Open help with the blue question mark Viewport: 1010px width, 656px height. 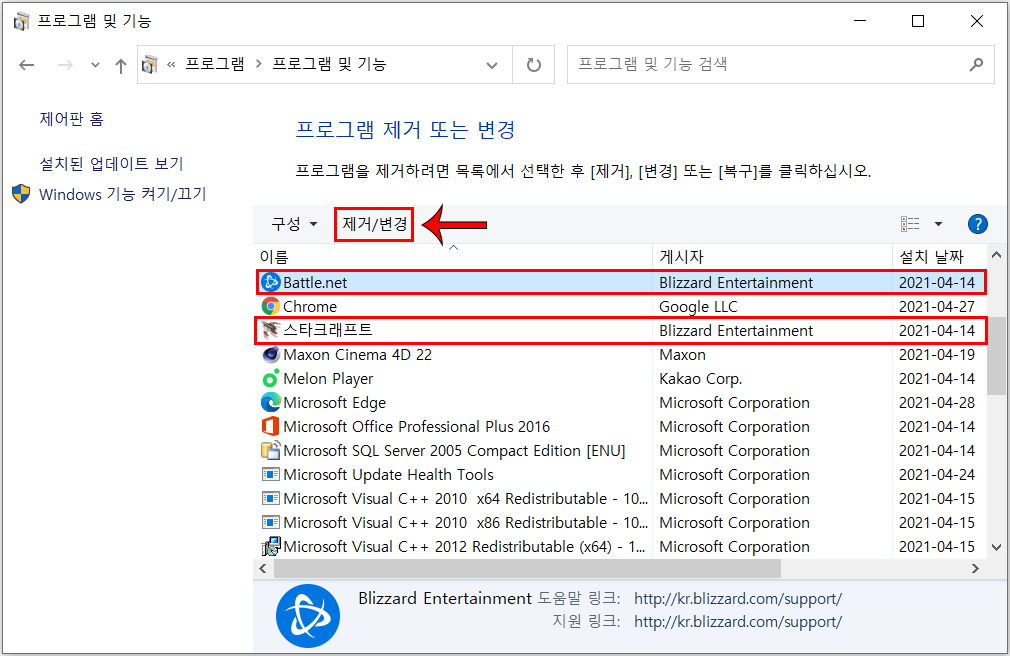point(977,224)
